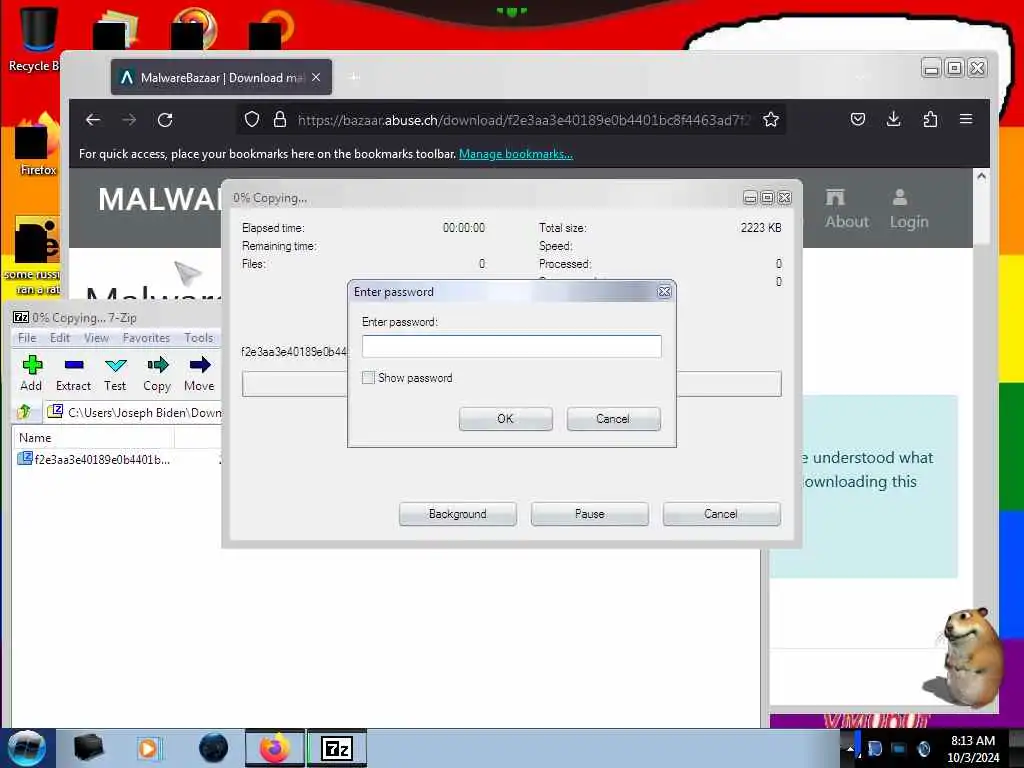The width and height of the screenshot is (1024, 768).
Task: Click the 7-Zip Copy button
Action: coord(157,374)
